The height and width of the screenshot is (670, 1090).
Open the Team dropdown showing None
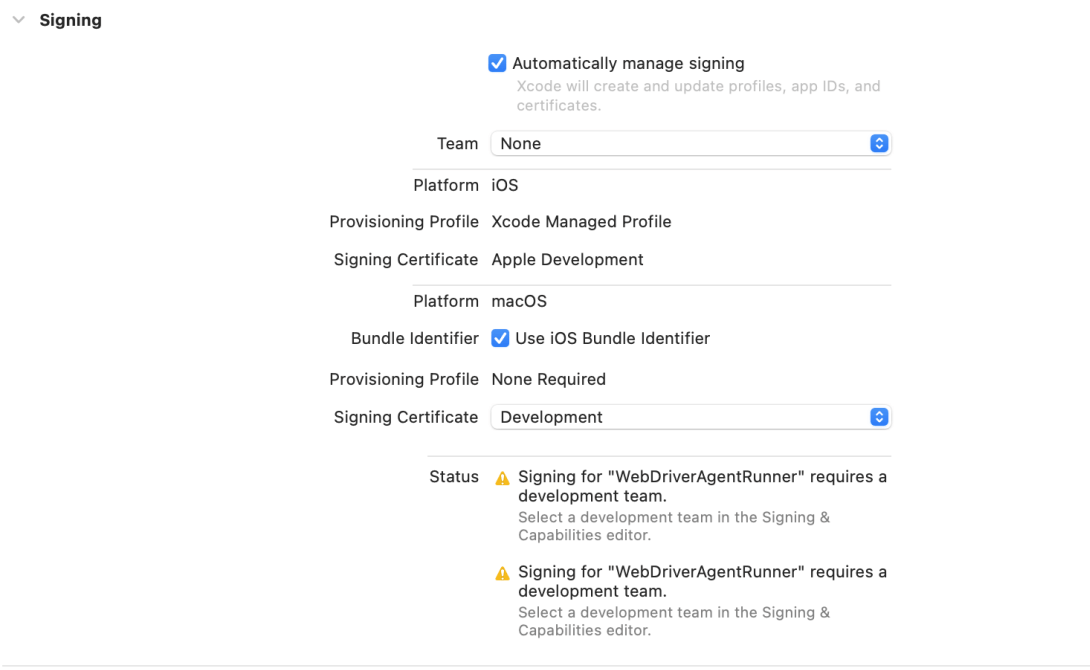(680, 143)
